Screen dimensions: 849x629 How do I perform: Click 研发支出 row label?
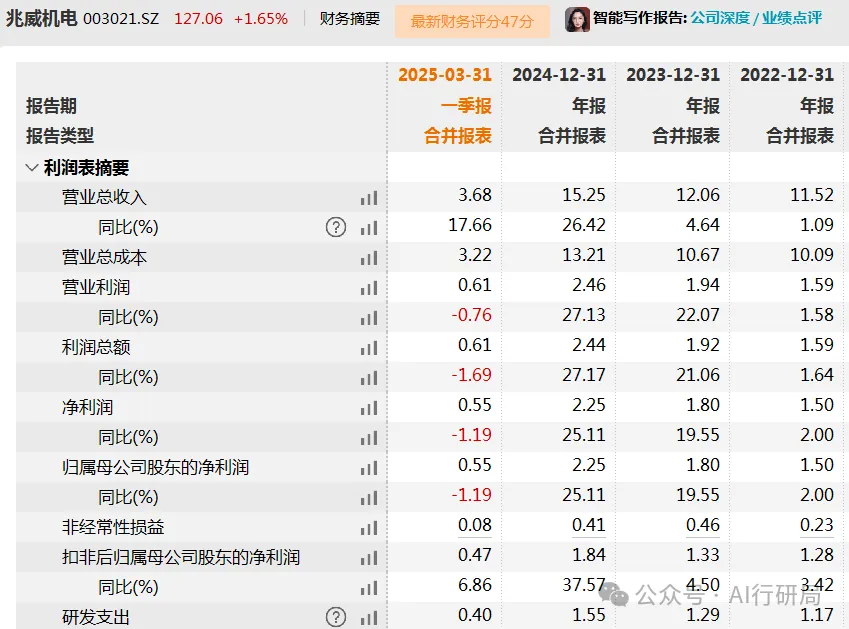click(96, 617)
